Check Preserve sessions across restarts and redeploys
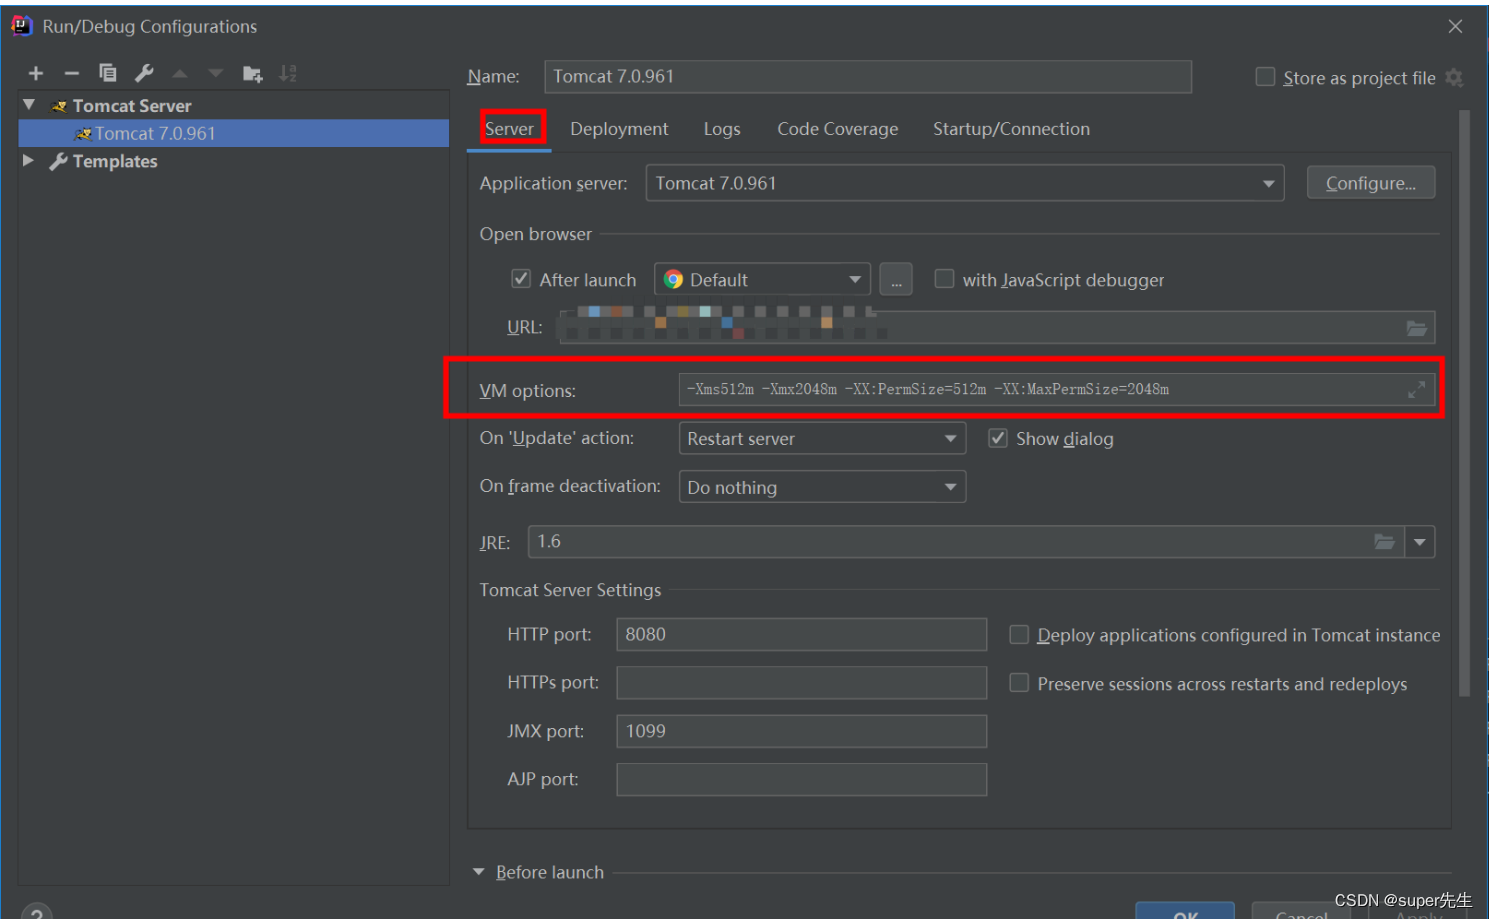The height and width of the screenshot is (919, 1489). (x=1019, y=683)
